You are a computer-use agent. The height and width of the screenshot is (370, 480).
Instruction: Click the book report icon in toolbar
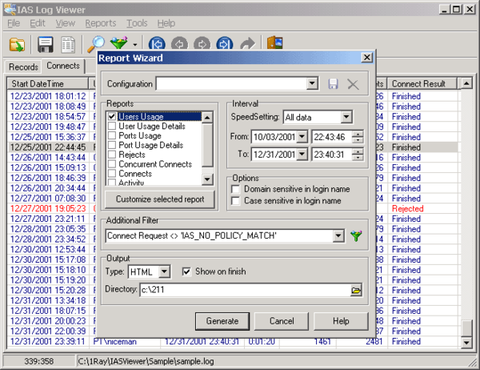275,43
